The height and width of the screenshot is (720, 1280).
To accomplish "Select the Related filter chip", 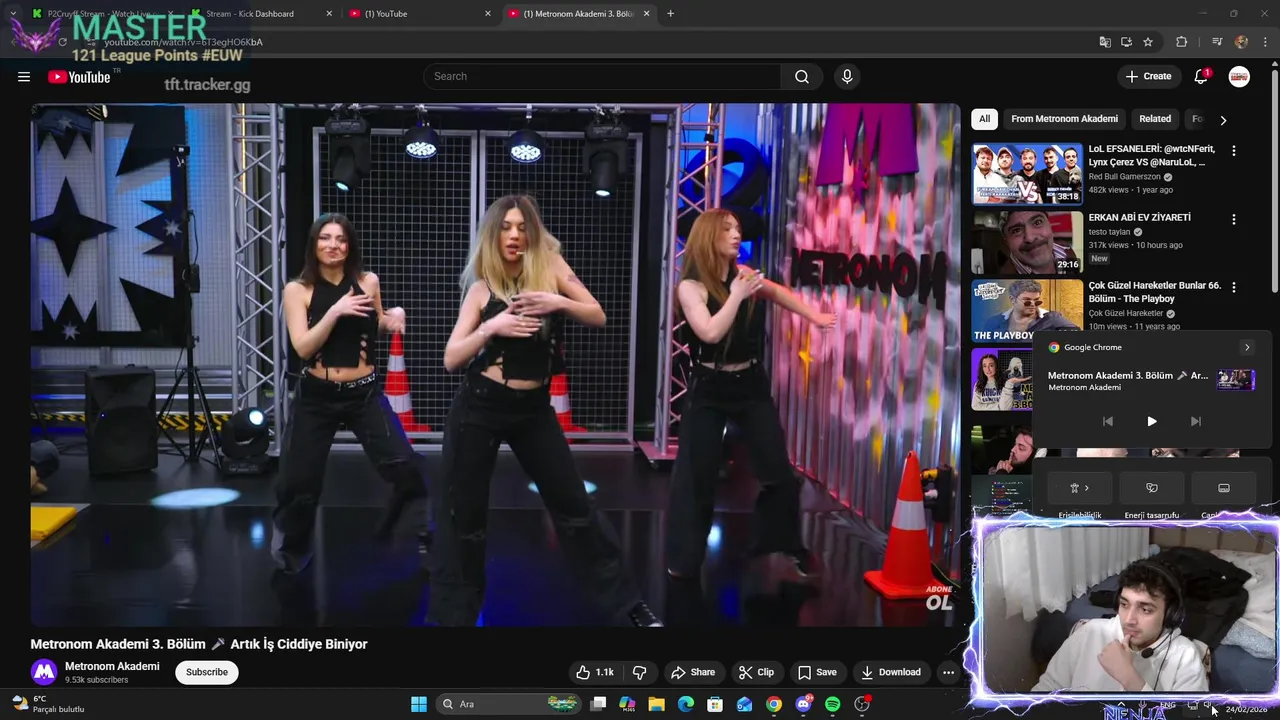I will point(1155,119).
